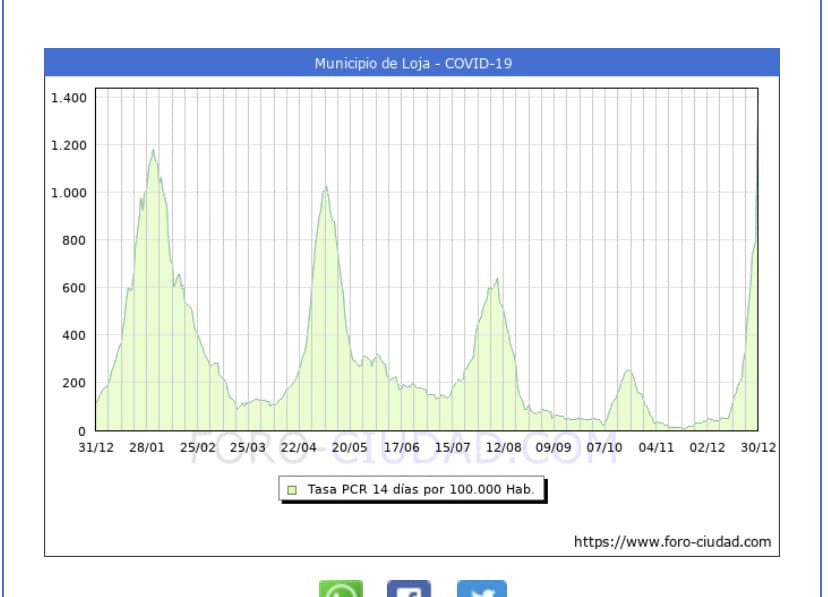The width and height of the screenshot is (828, 597).
Task: Click the 'Municipio de Loja - COVID-19' title bar
Action: (x=412, y=63)
